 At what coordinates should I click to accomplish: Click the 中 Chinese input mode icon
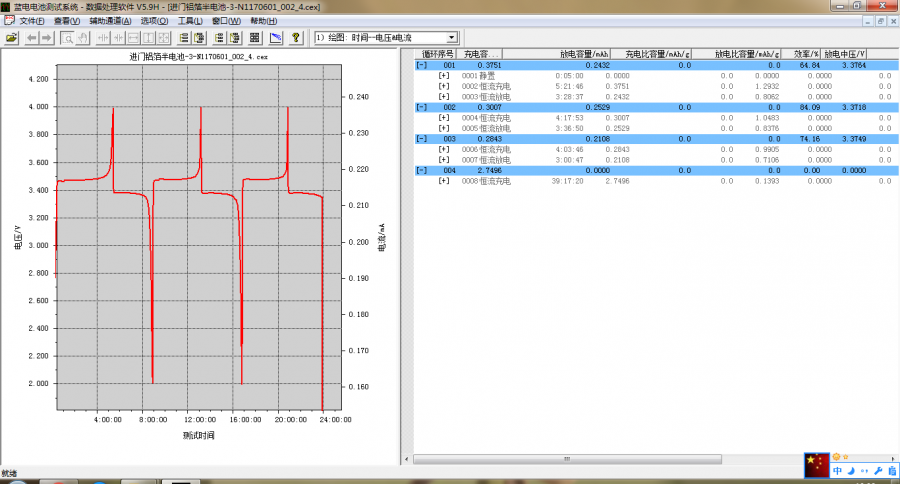pyautogui.click(x=837, y=471)
